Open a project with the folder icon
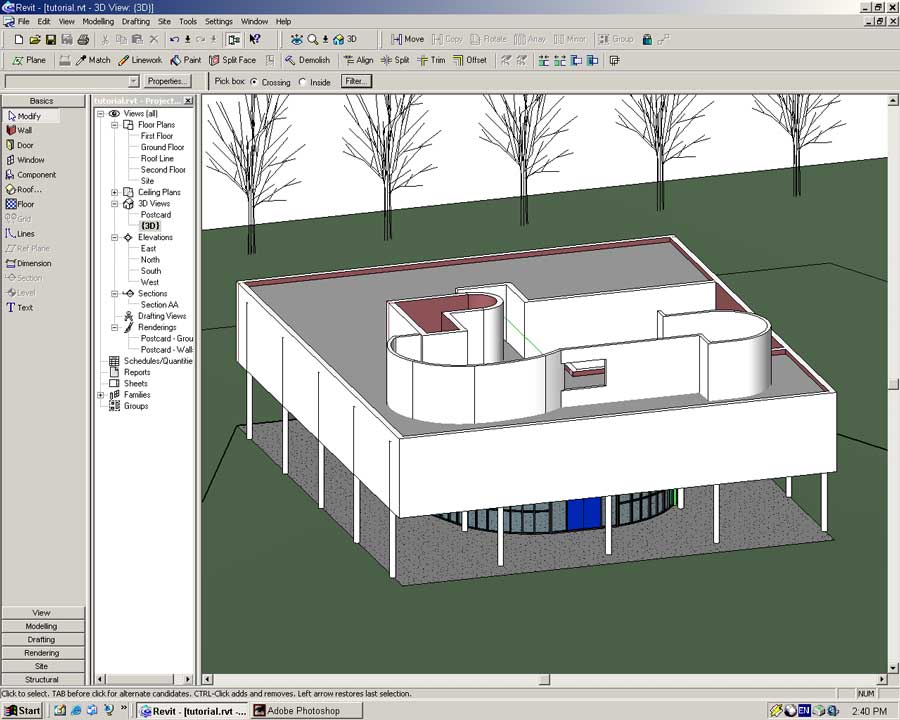Image resolution: width=900 pixels, height=720 pixels. [x=34, y=40]
